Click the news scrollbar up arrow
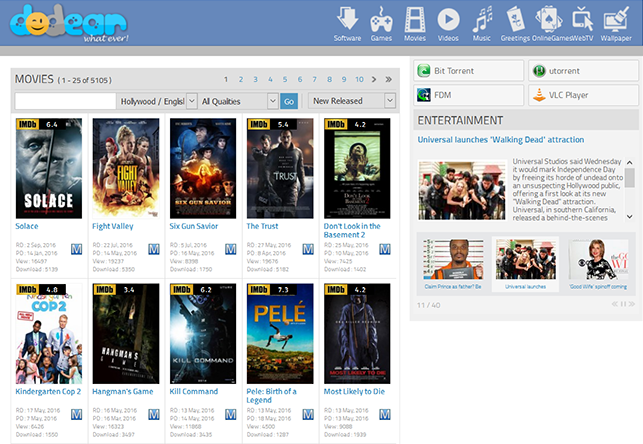Image resolution: width=643 pixels, height=444 pixels. coord(629,163)
